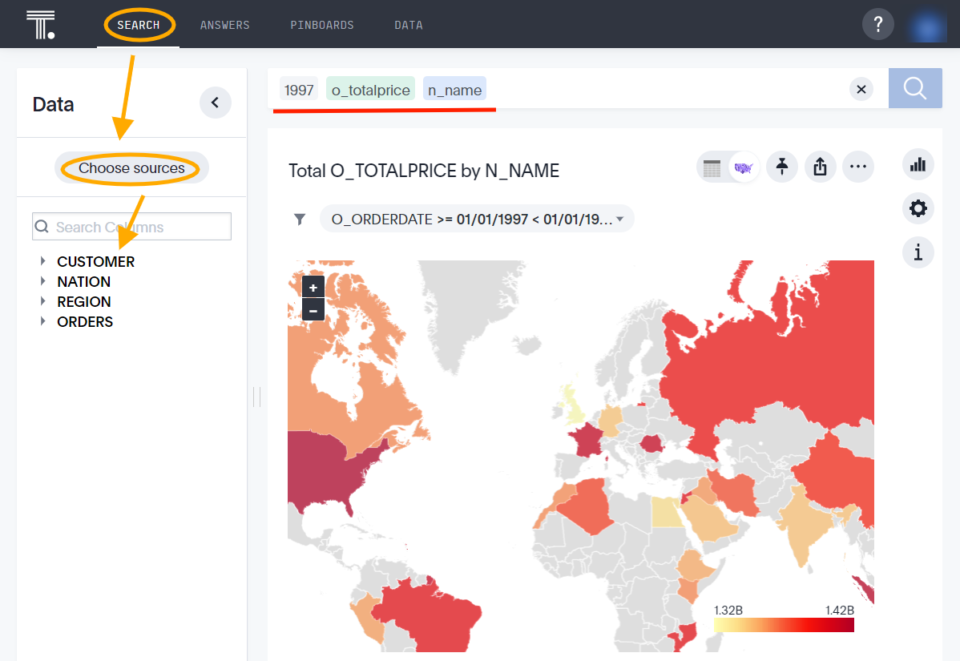This screenshot has height=661, width=960.
Task: Show answer details via the info icon
Action: click(x=917, y=252)
